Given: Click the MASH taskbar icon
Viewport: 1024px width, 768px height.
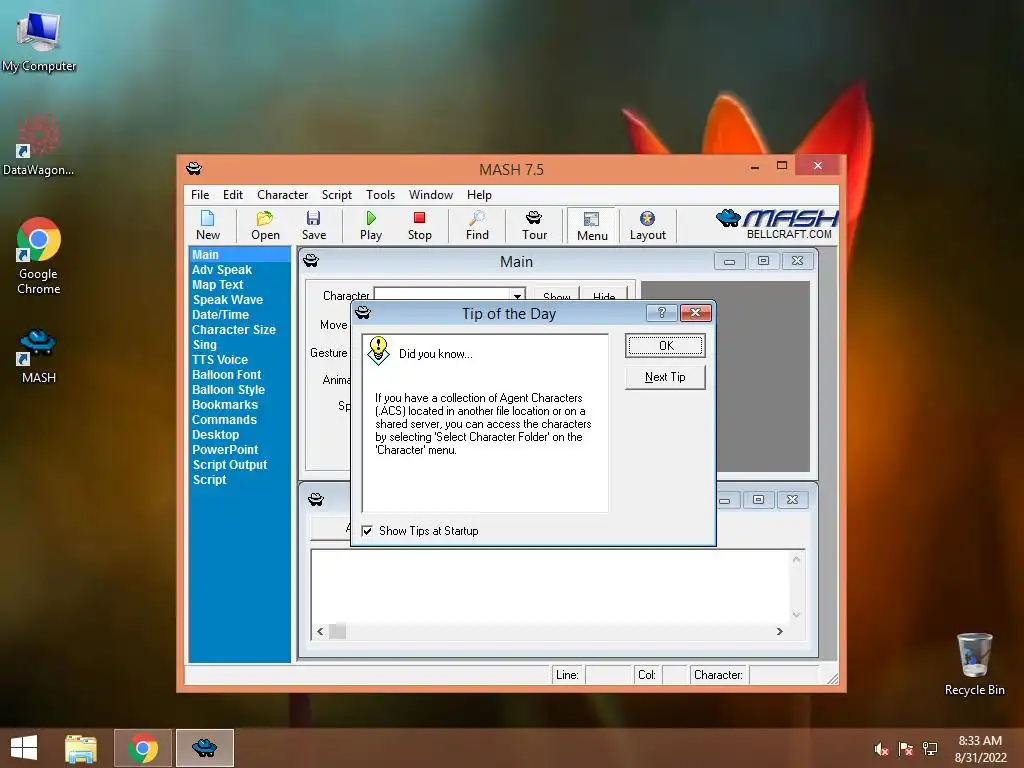Looking at the screenshot, I should [204, 748].
